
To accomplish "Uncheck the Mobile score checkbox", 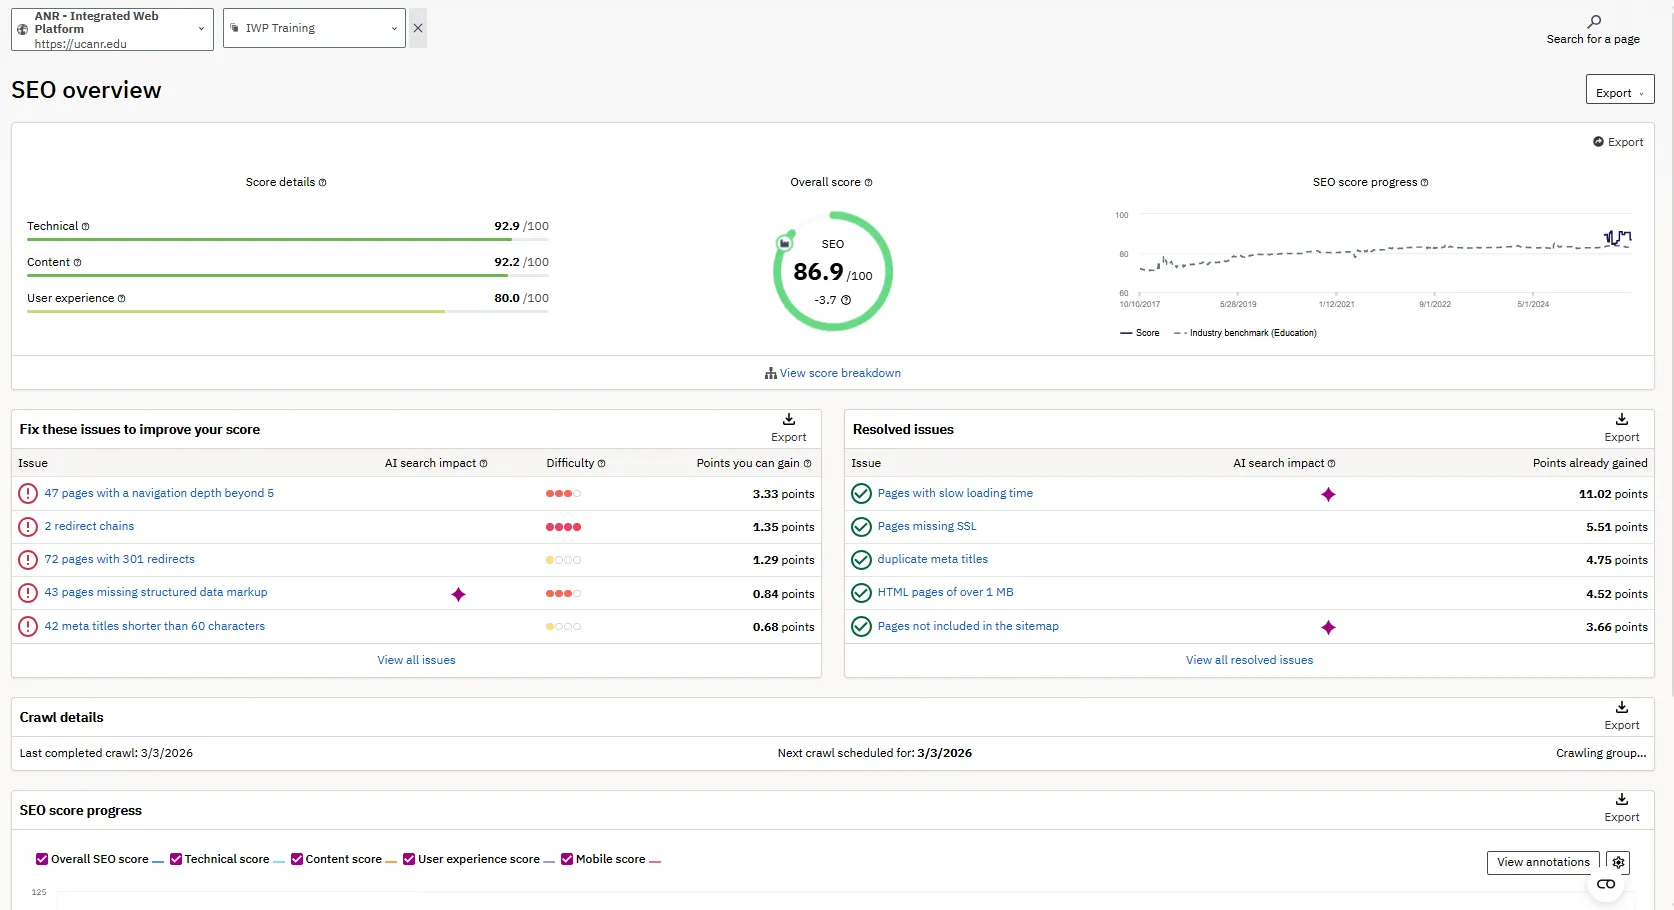I will point(567,859).
